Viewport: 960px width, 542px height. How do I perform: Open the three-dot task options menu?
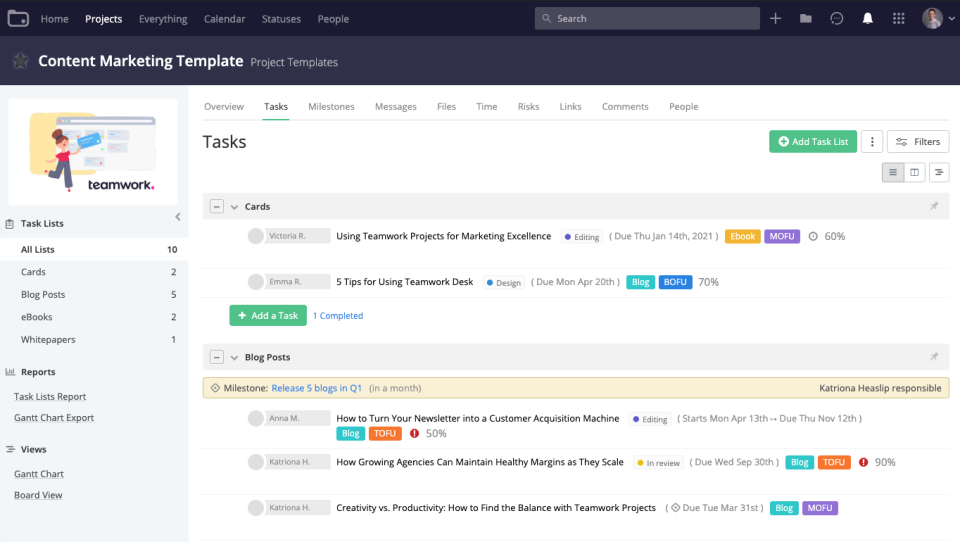coord(872,142)
